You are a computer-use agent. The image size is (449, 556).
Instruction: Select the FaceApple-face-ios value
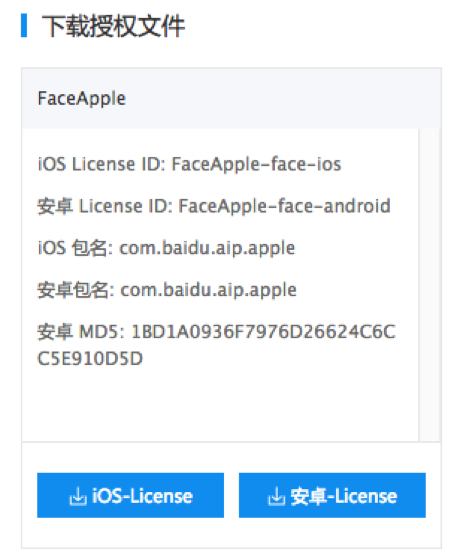point(256,164)
